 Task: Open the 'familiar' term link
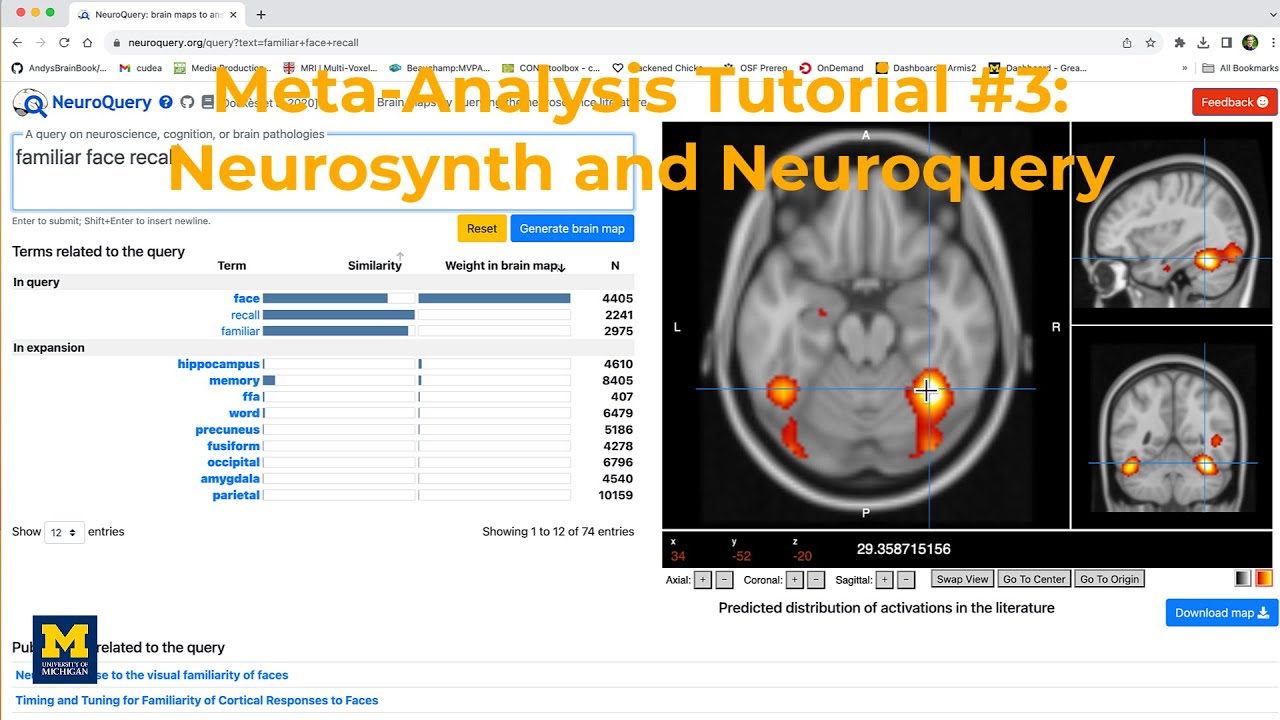pyautogui.click(x=240, y=331)
